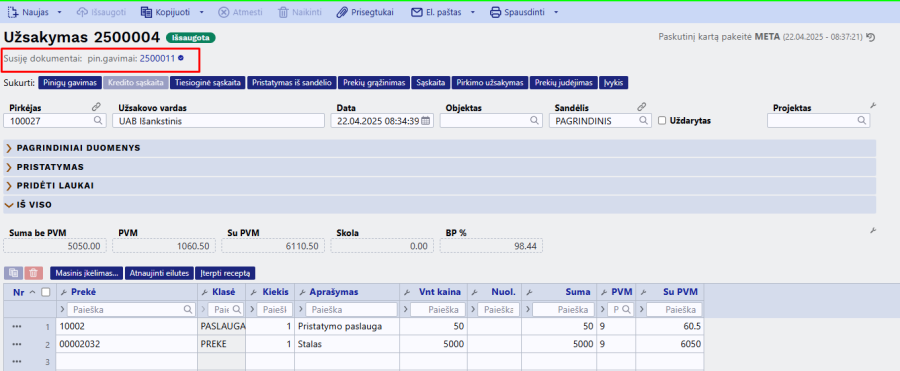
Task: Open the Kopijuoti menu
Action: pos(173,12)
